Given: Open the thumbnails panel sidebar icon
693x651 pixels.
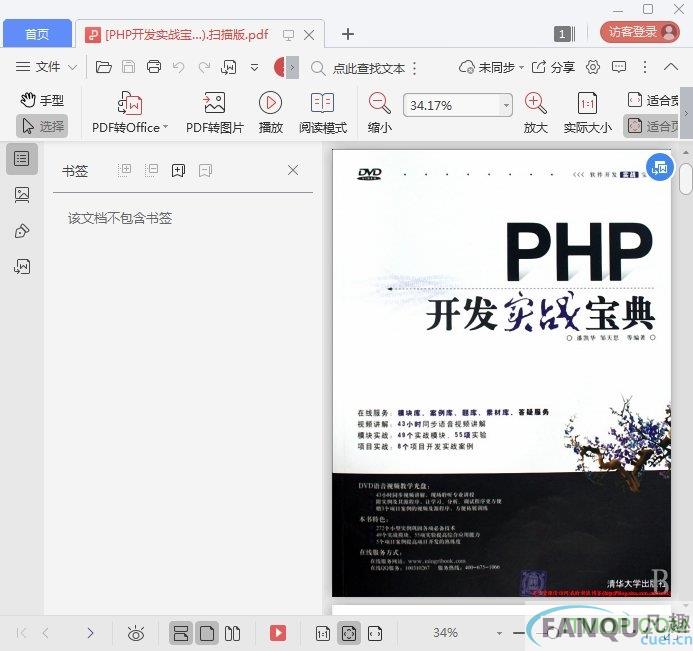Looking at the screenshot, I should point(22,195).
